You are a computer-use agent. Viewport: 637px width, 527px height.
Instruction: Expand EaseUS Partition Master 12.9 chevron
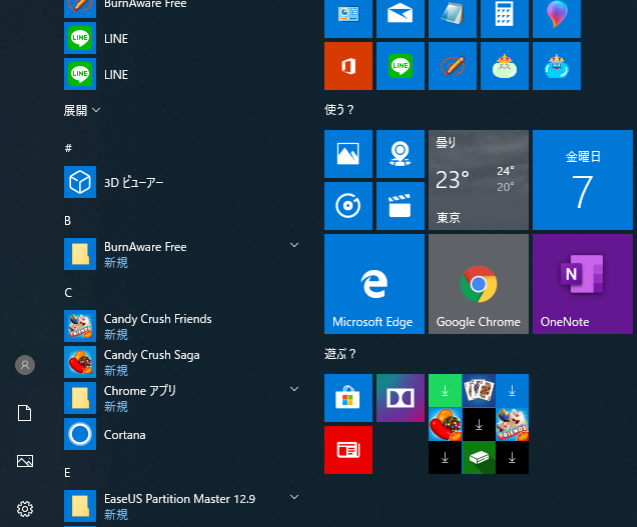tap(294, 497)
